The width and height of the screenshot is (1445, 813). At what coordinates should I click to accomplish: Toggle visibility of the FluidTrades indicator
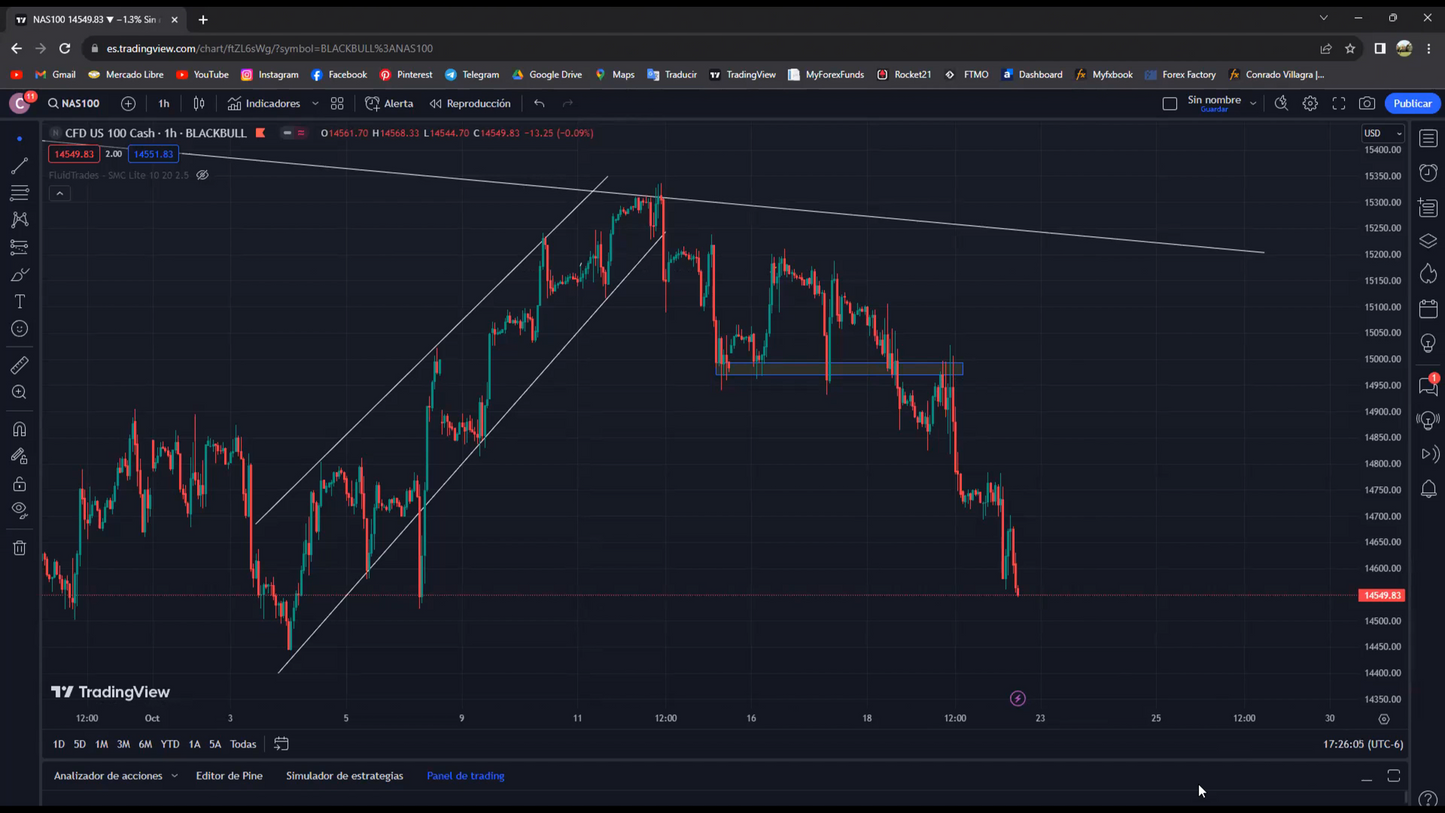(x=203, y=175)
